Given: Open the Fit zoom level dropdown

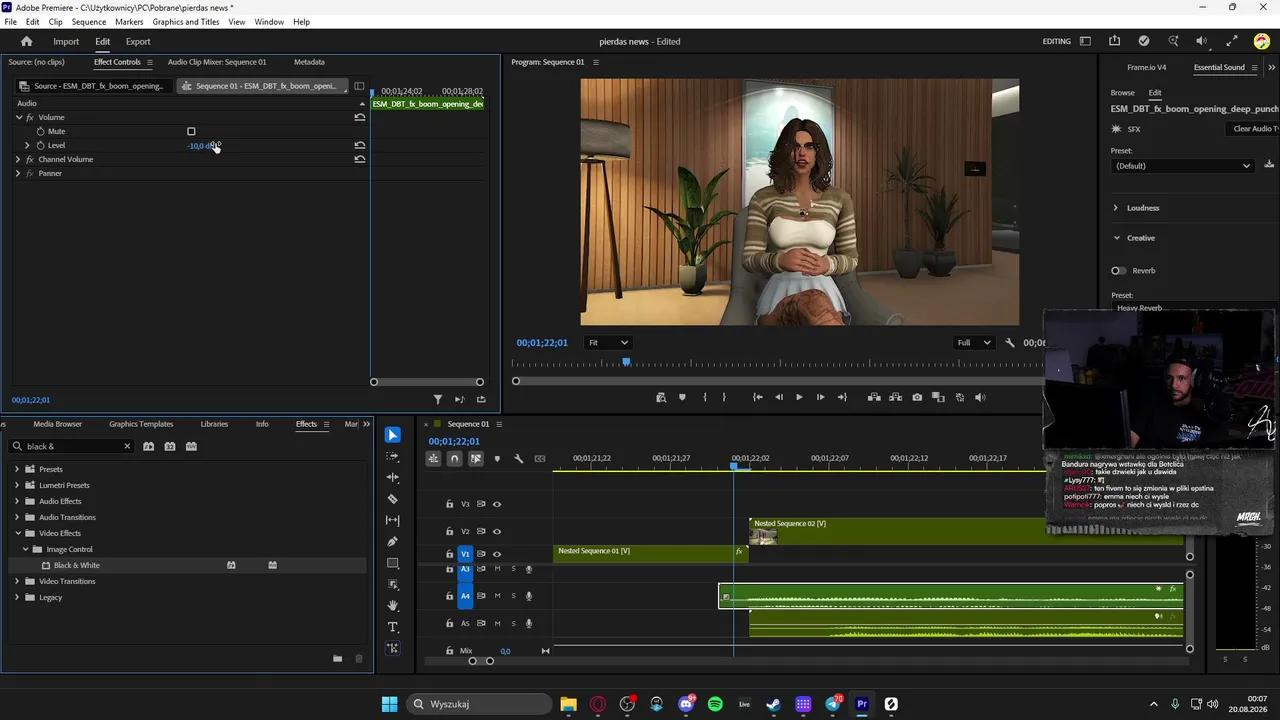Looking at the screenshot, I should (608, 343).
